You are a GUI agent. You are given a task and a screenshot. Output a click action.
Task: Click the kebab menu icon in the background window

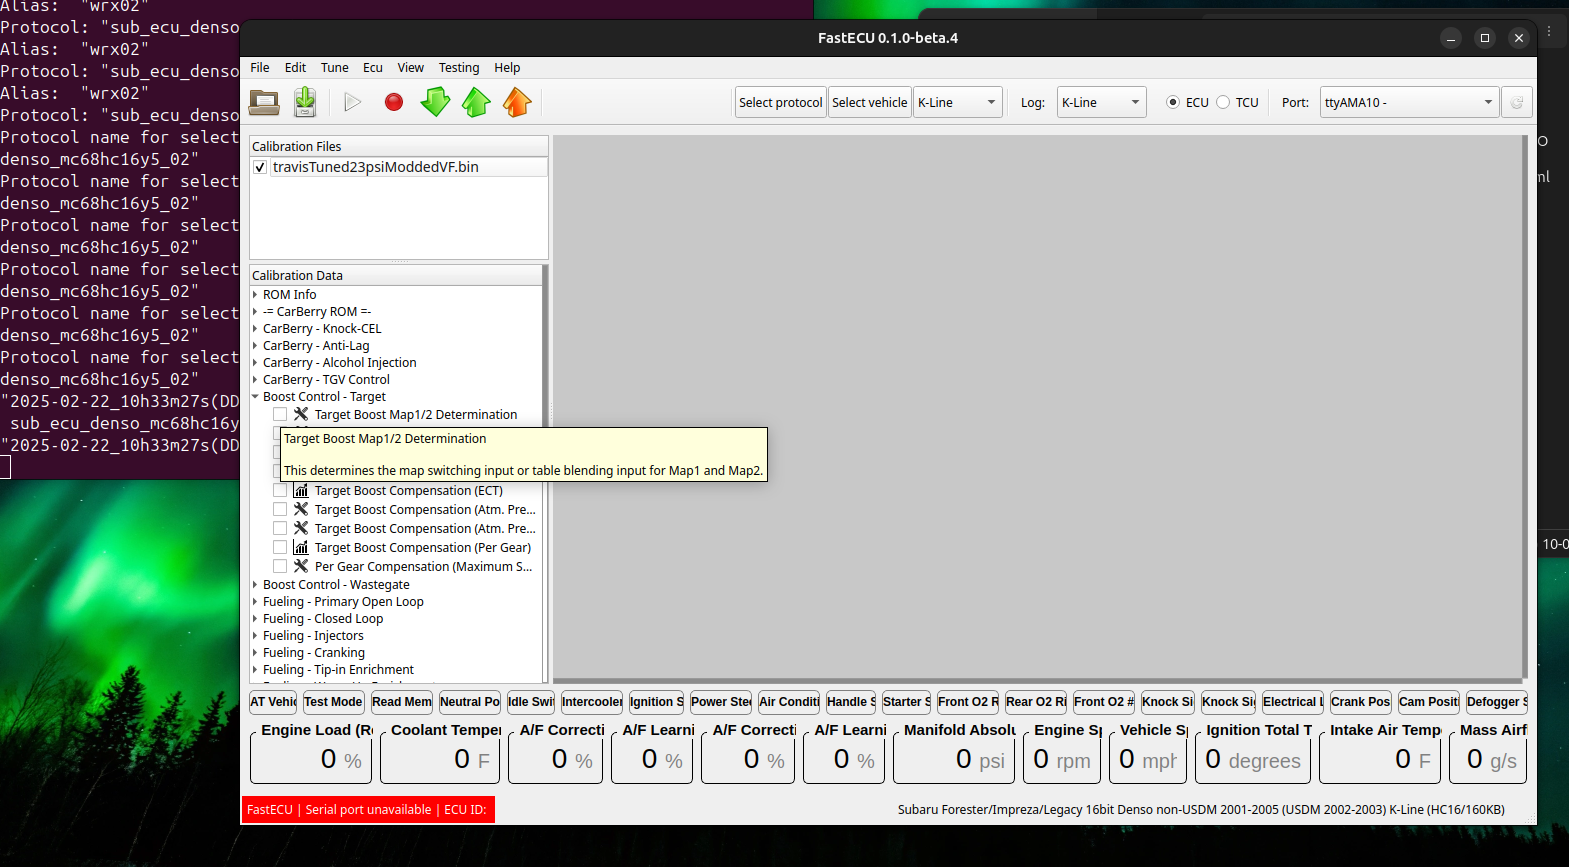(x=1549, y=31)
